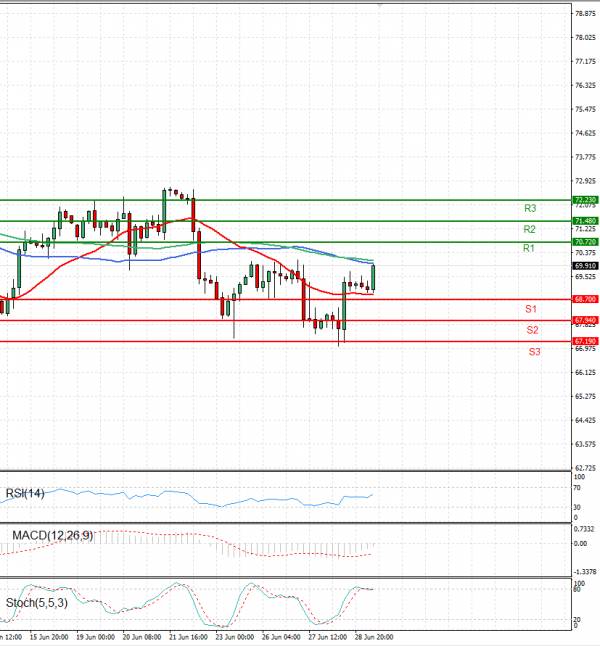Click the MACD 0.00 scale value
This screenshot has height=646, width=600.
580,544
